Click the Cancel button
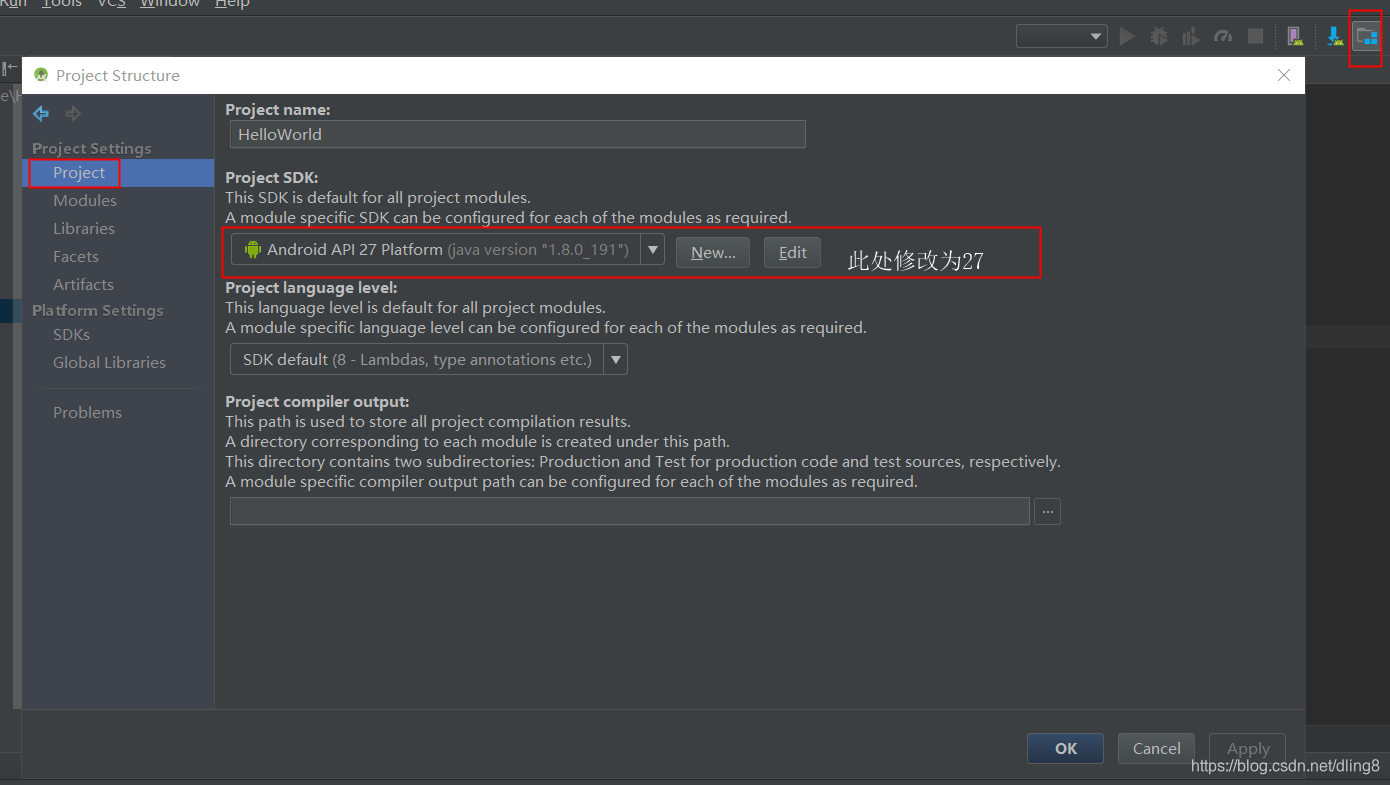 [x=1157, y=748]
